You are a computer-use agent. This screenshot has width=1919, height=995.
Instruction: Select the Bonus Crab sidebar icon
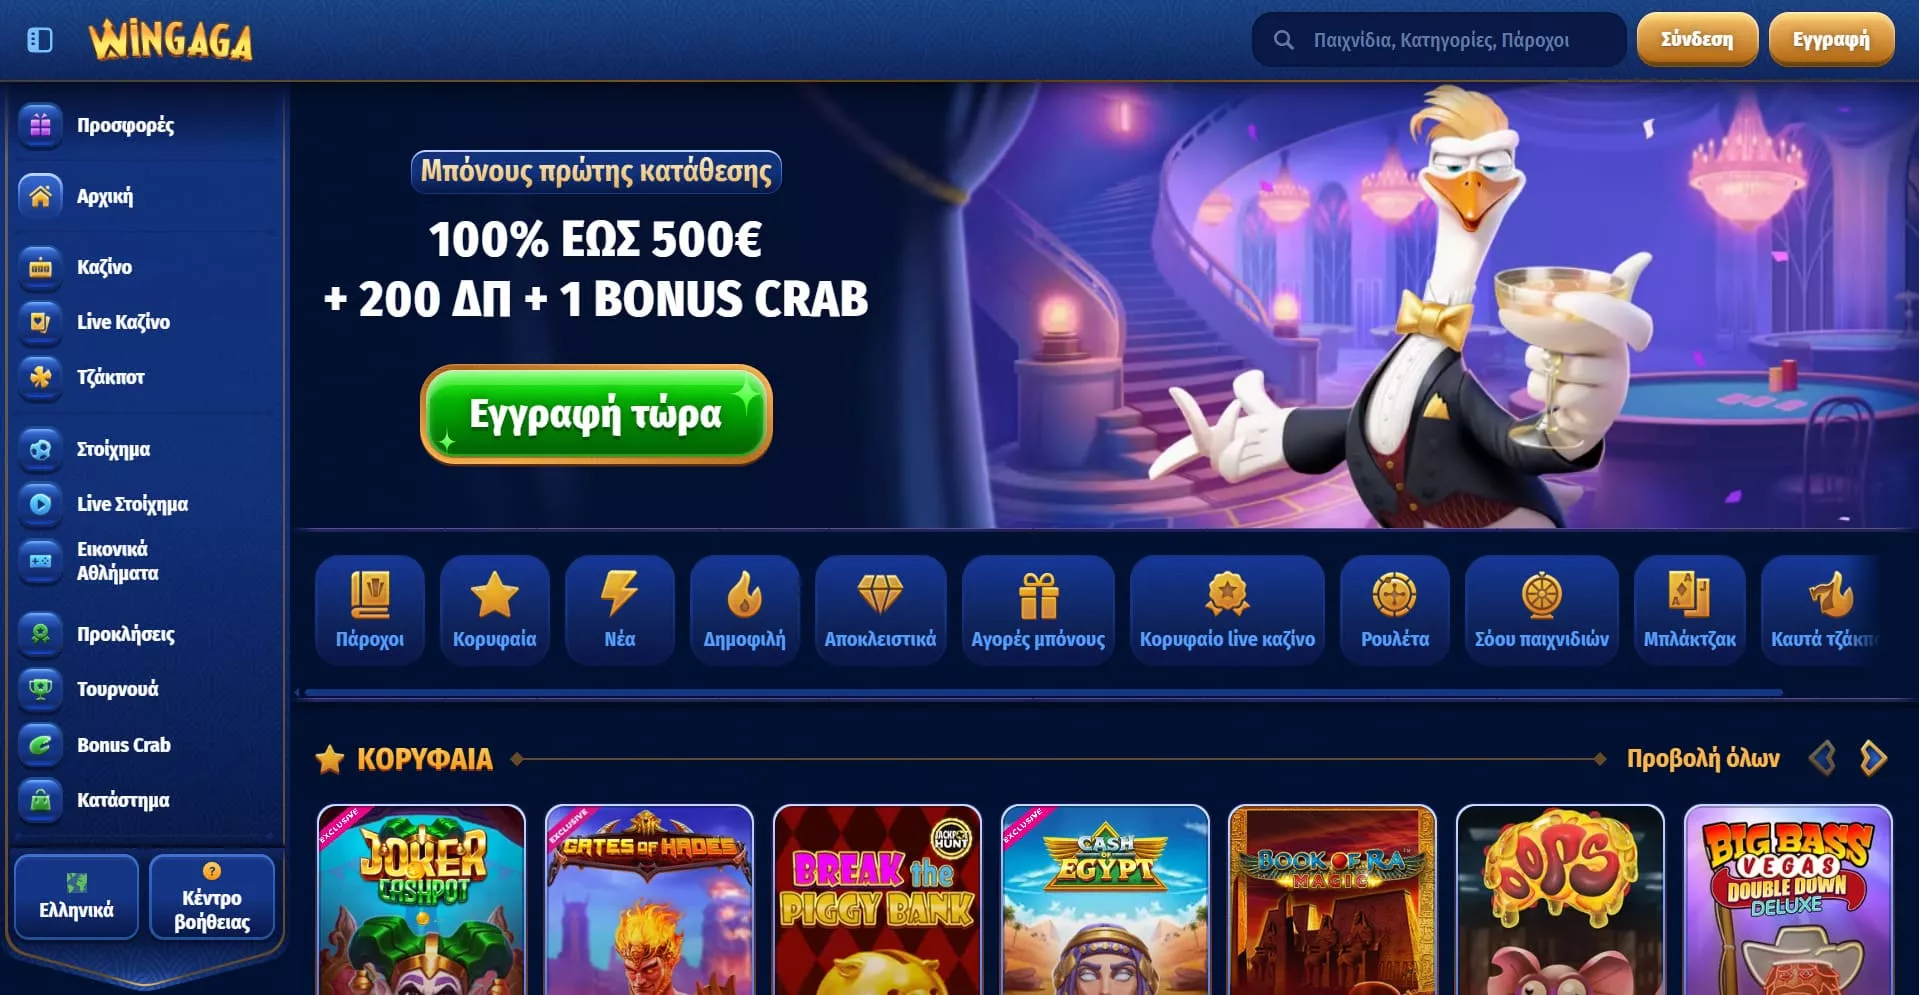[40, 745]
